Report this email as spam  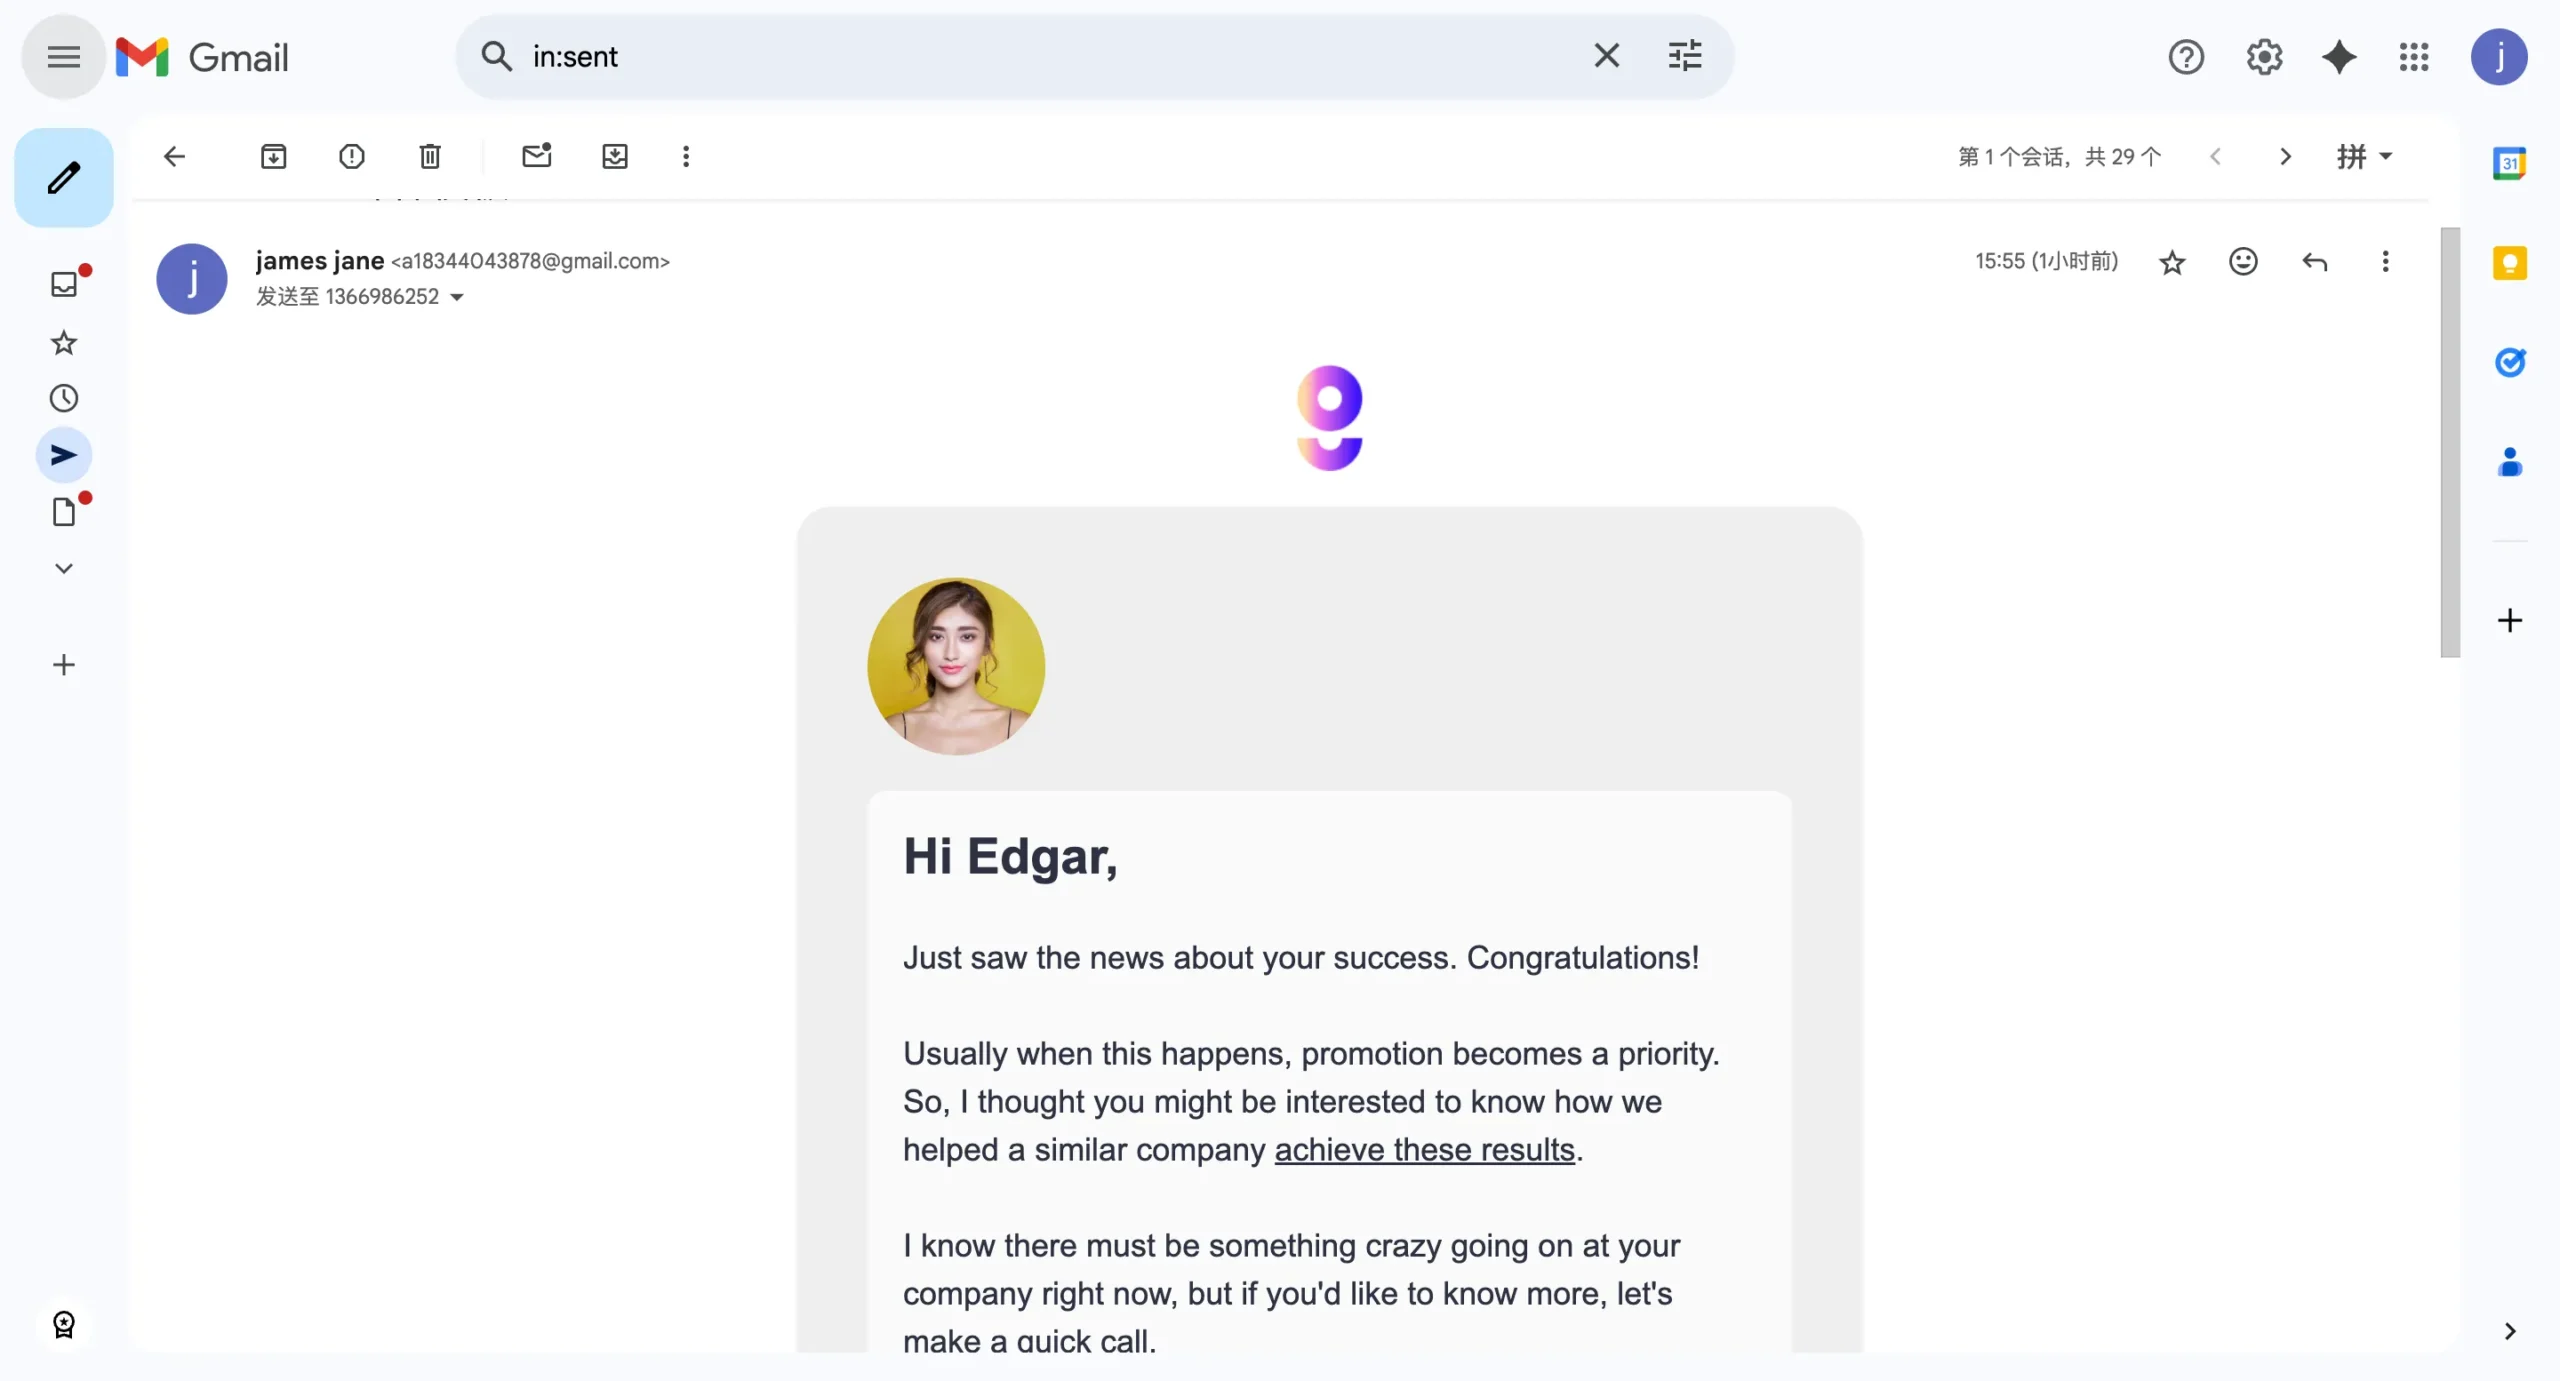point(351,156)
